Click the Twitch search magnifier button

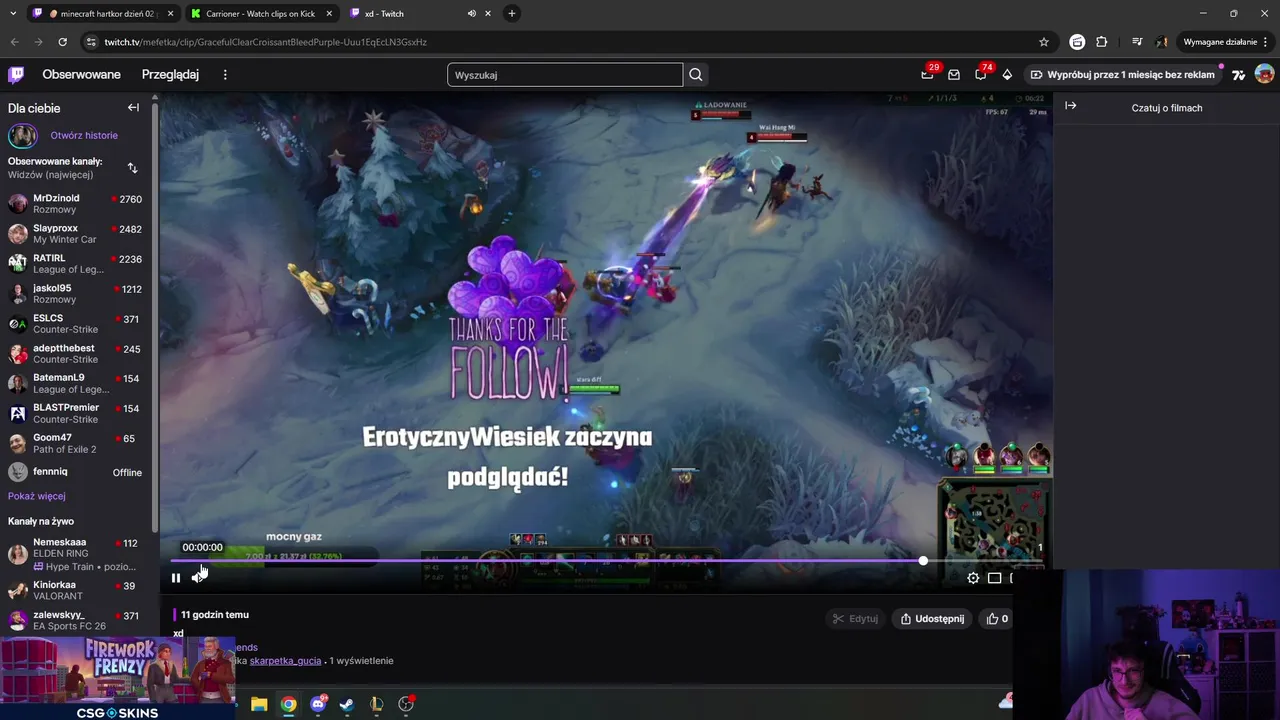[x=696, y=75]
